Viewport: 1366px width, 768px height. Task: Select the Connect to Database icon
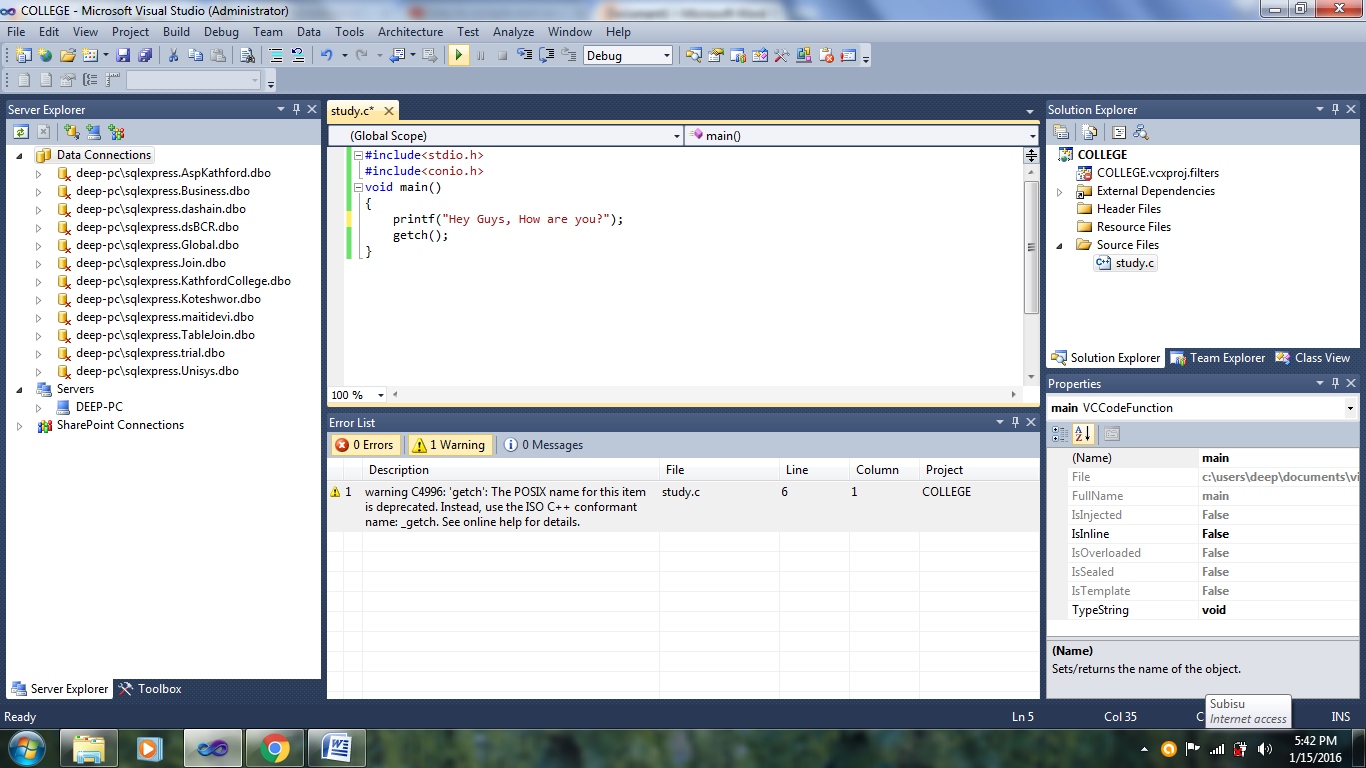click(x=71, y=131)
